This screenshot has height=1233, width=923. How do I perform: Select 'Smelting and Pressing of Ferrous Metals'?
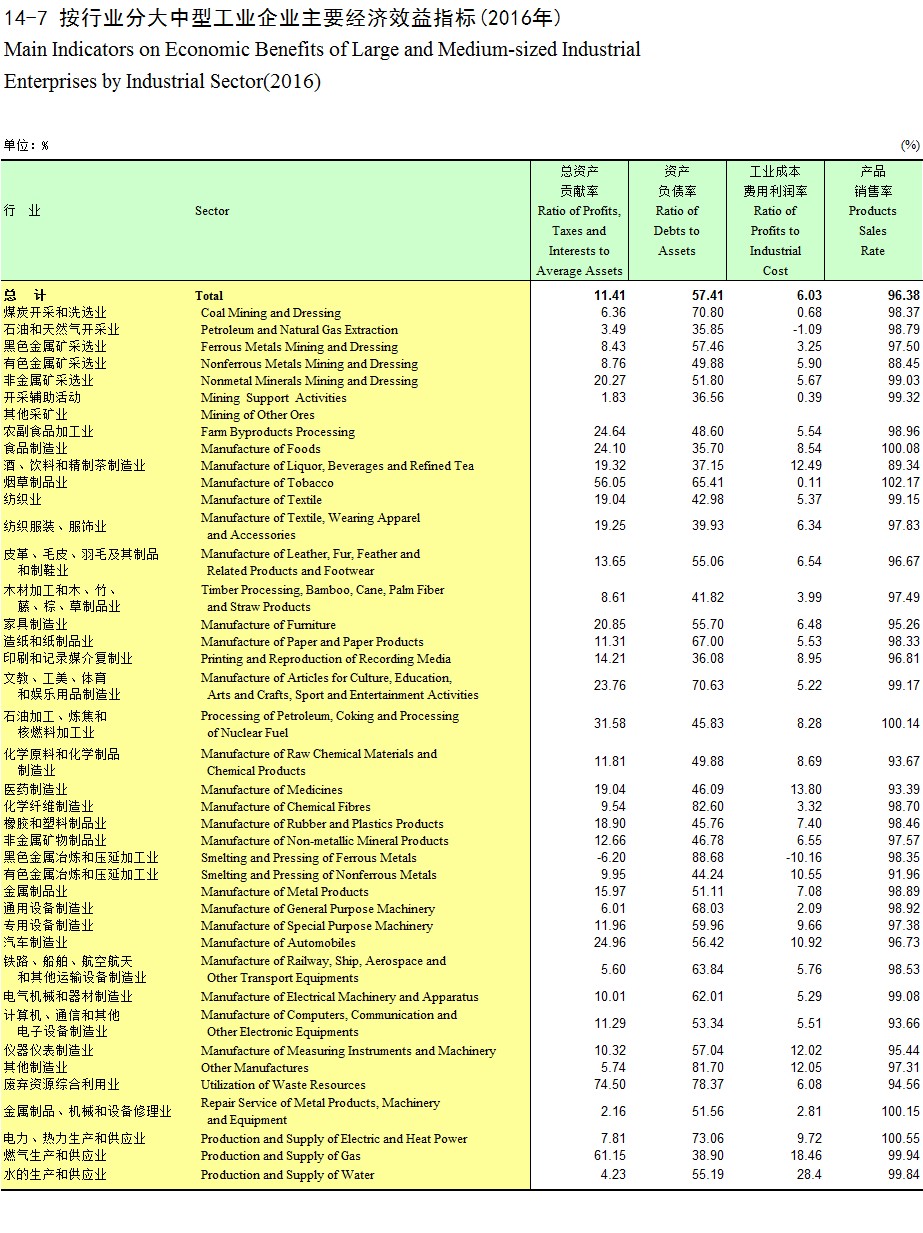(x=308, y=858)
